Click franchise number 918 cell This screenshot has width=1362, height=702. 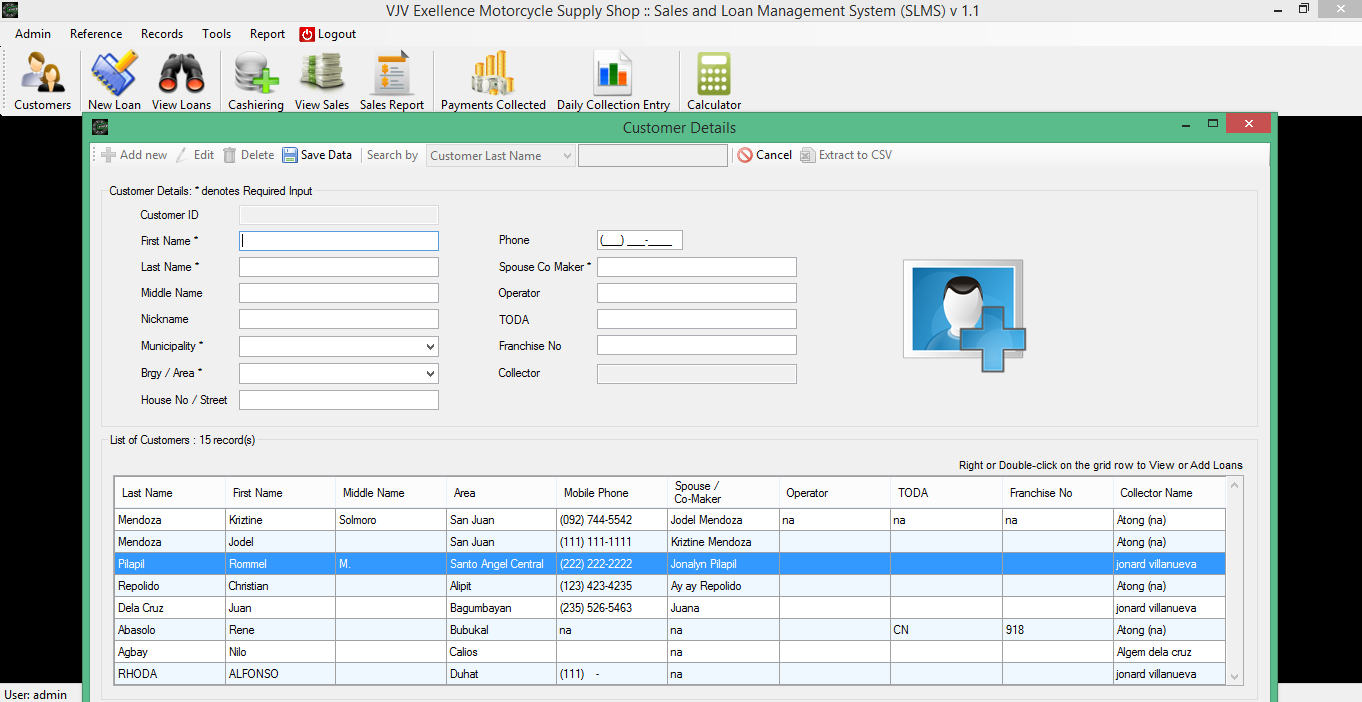point(1058,630)
